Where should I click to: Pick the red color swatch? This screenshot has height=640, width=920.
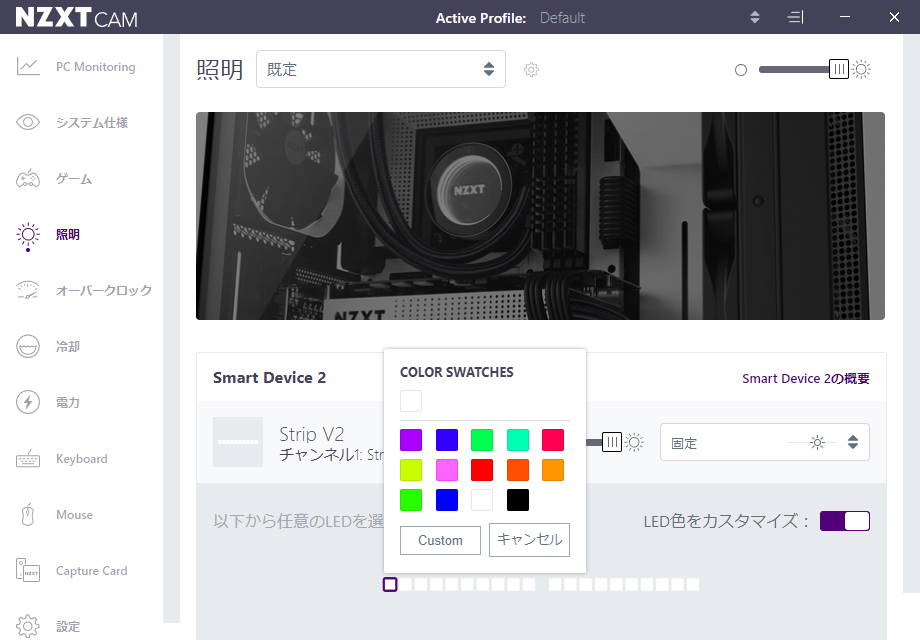pos(482,470)
